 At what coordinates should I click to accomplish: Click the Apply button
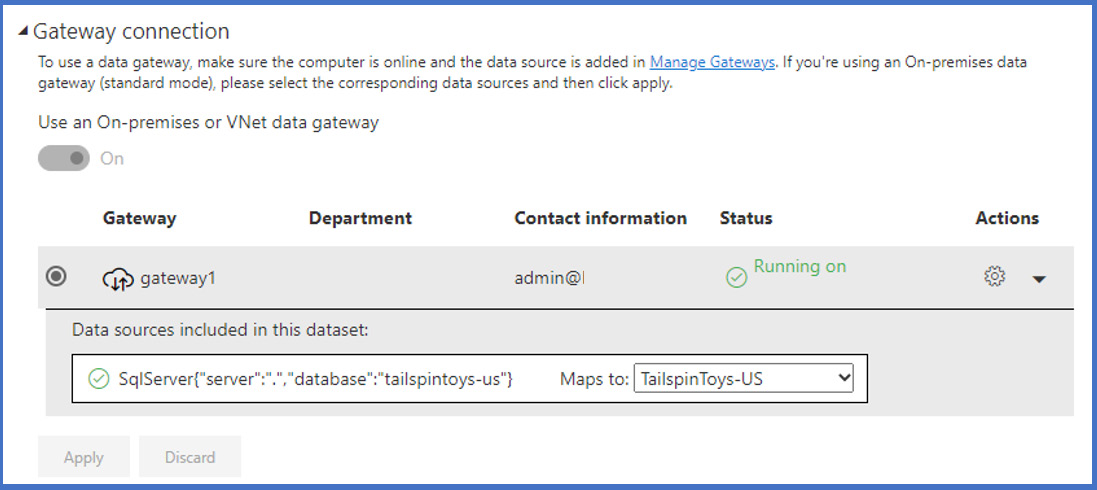[x=84, y=457]
